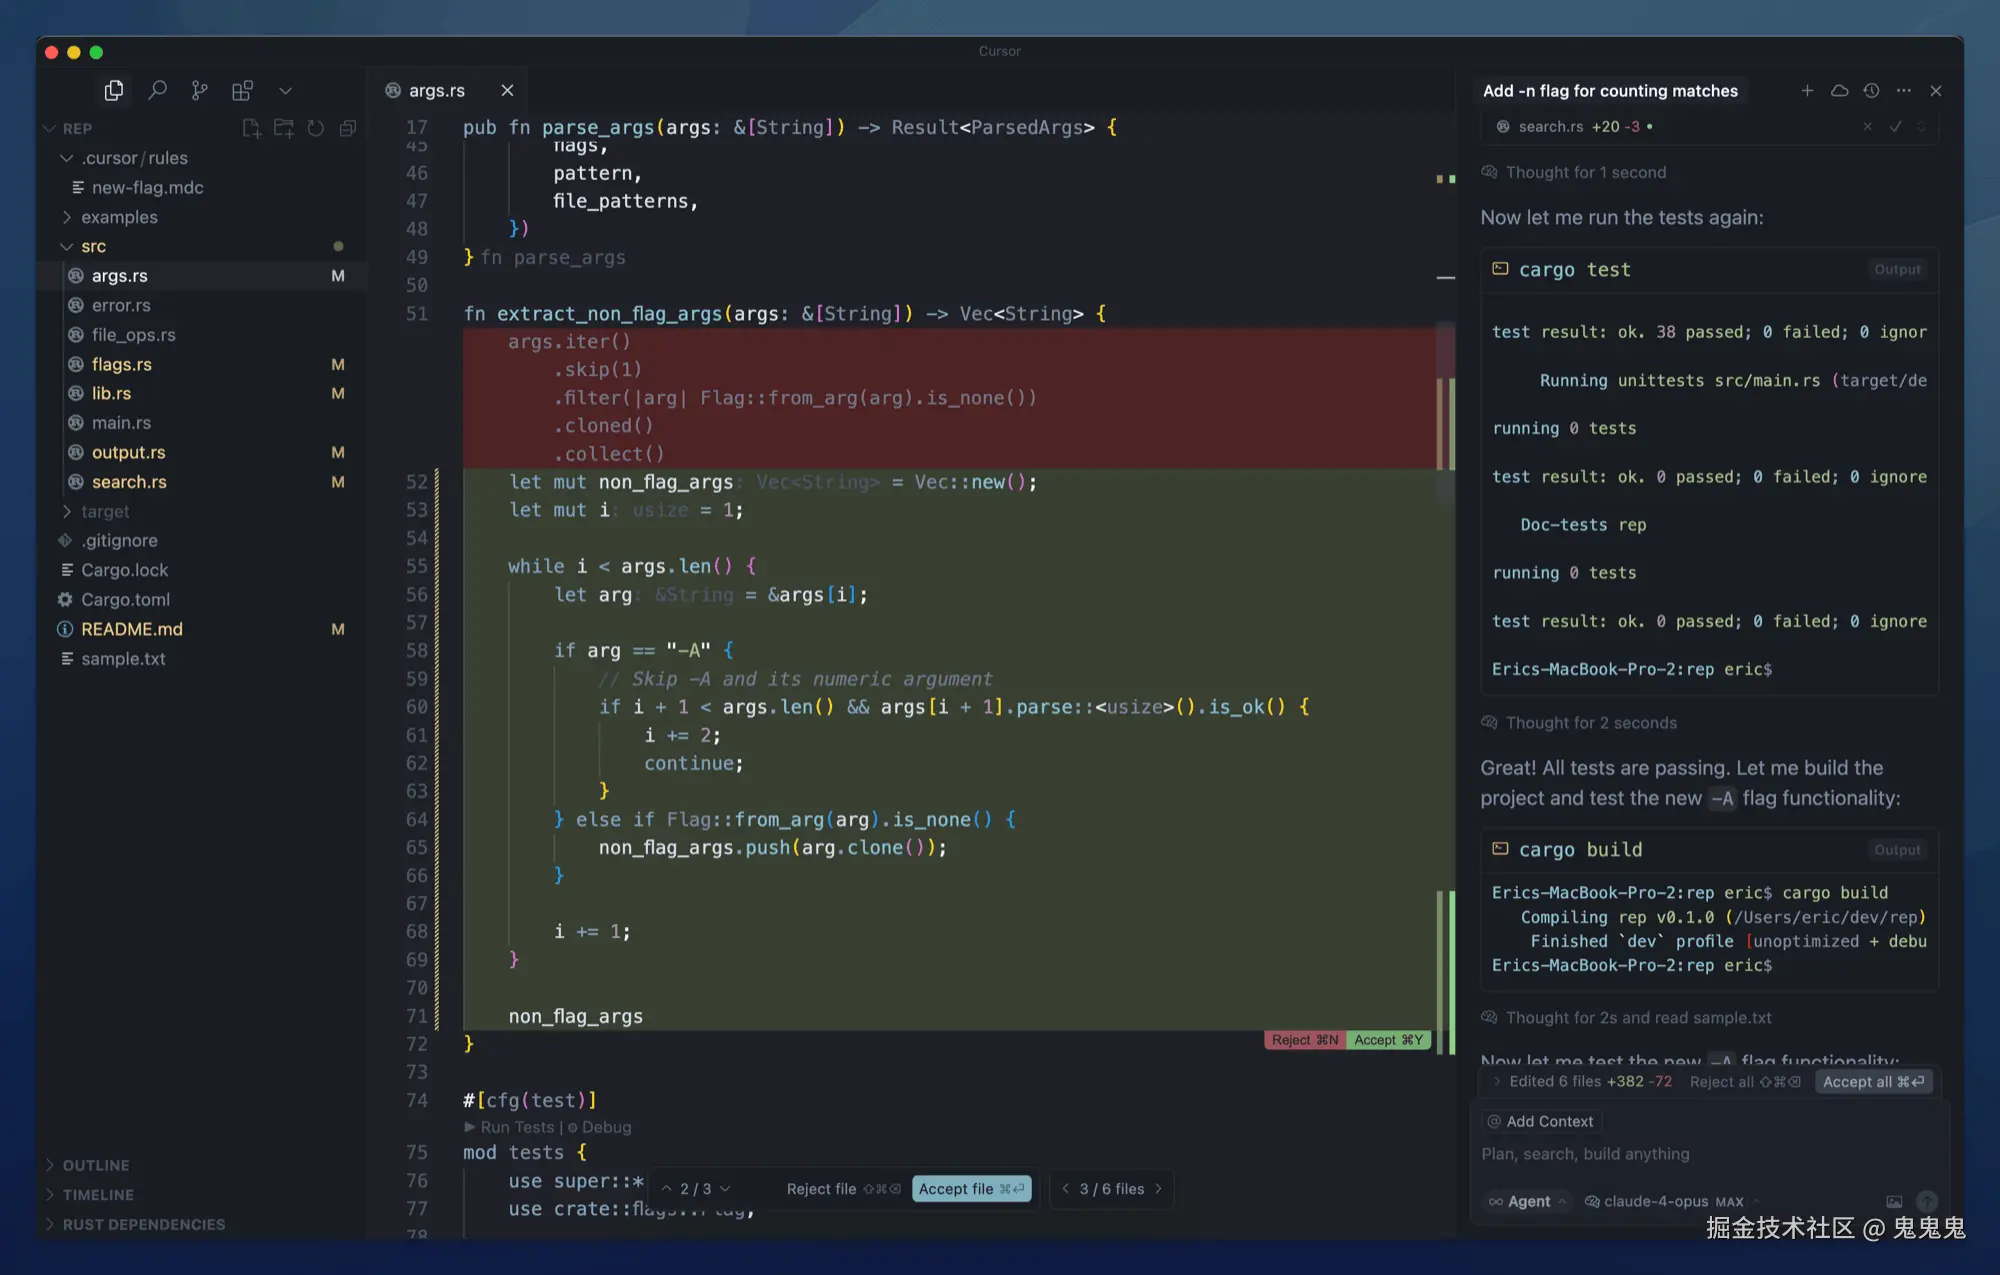Collapse all folders in explorer icon
2000x1275 pixels.
(x=347, y=128)
